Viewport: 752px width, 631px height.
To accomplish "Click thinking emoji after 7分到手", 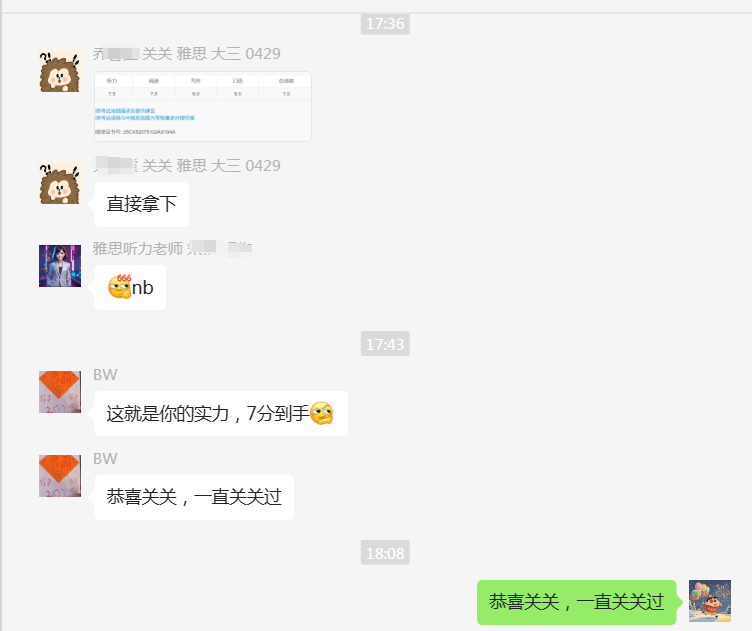I will tap(322, 413).
